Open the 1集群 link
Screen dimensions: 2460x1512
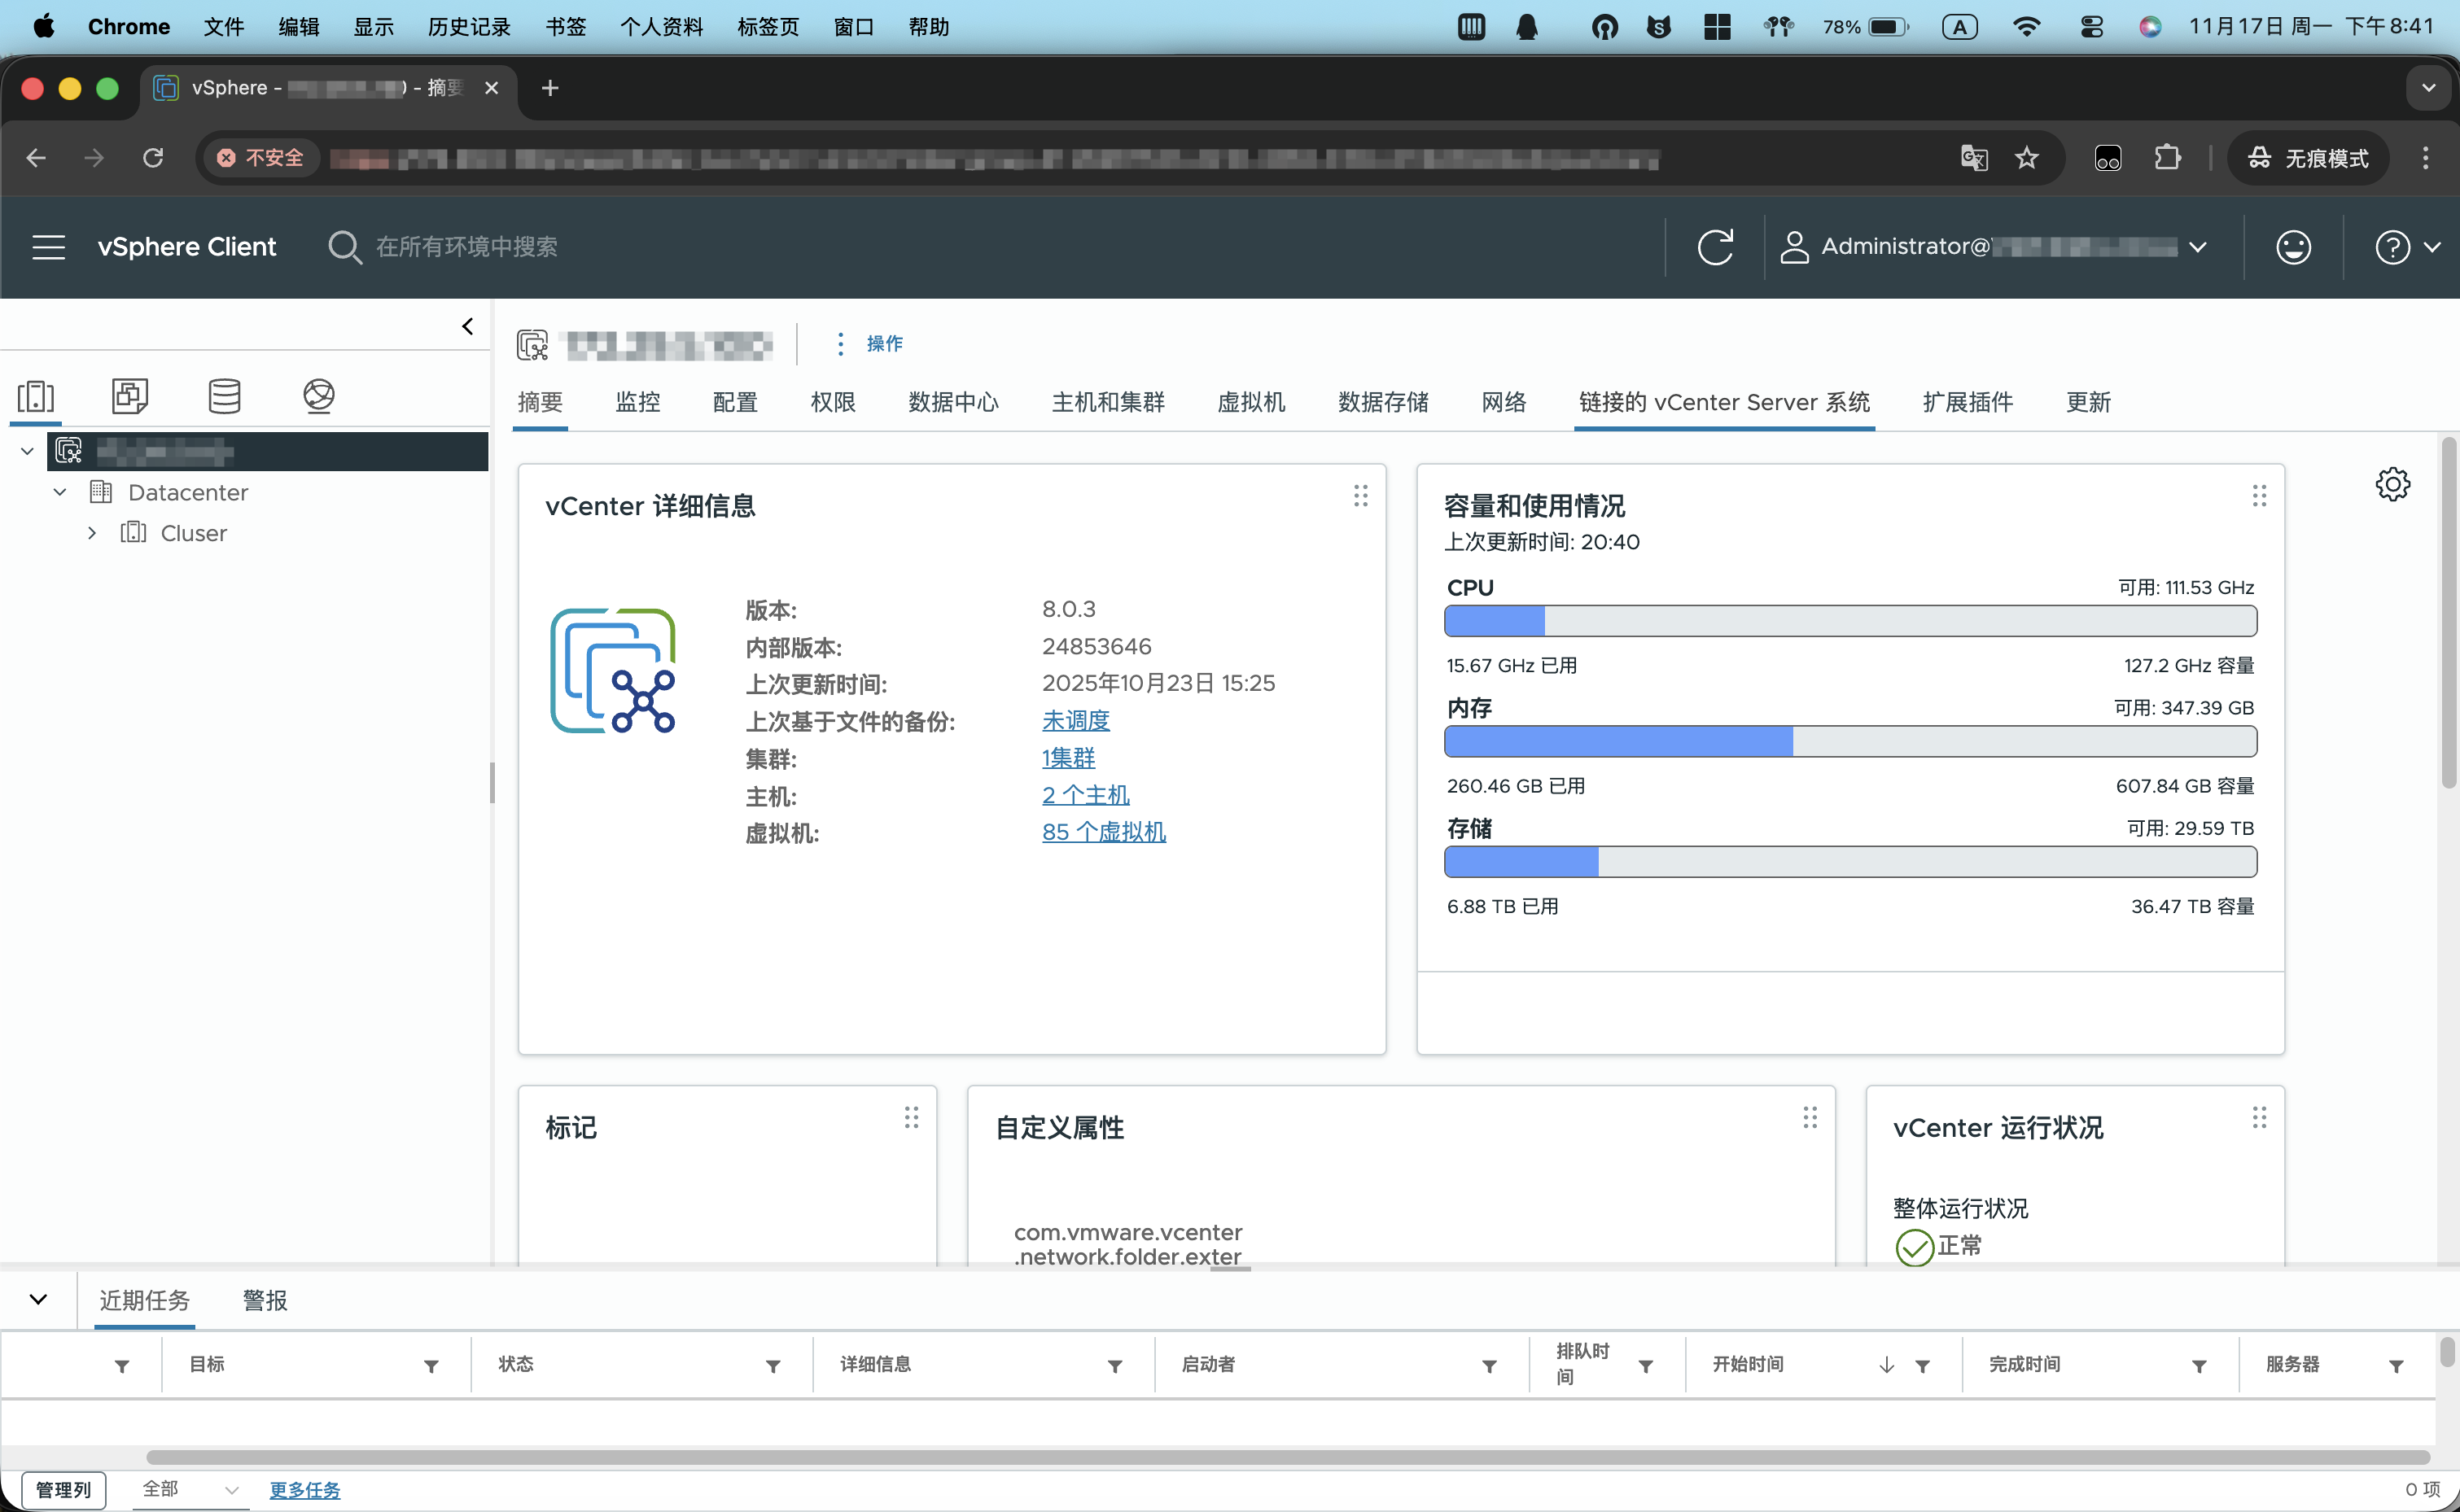pos(1068,758)
